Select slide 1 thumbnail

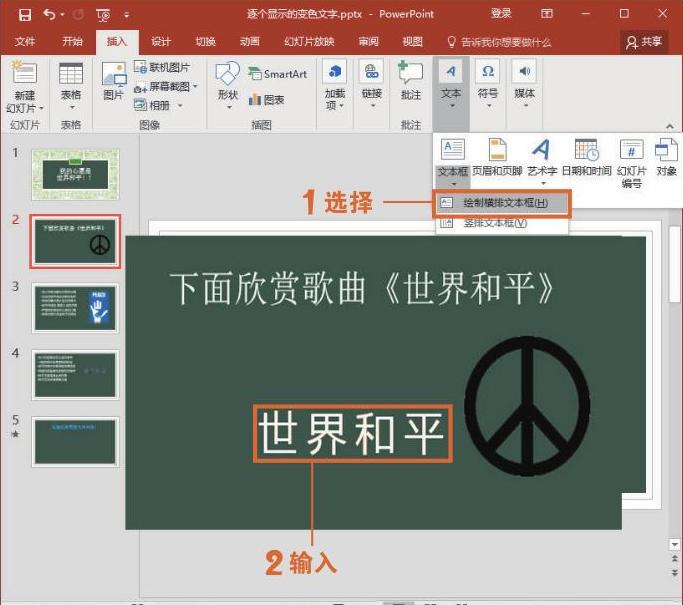pyautogui.click(x=75, y=174)
